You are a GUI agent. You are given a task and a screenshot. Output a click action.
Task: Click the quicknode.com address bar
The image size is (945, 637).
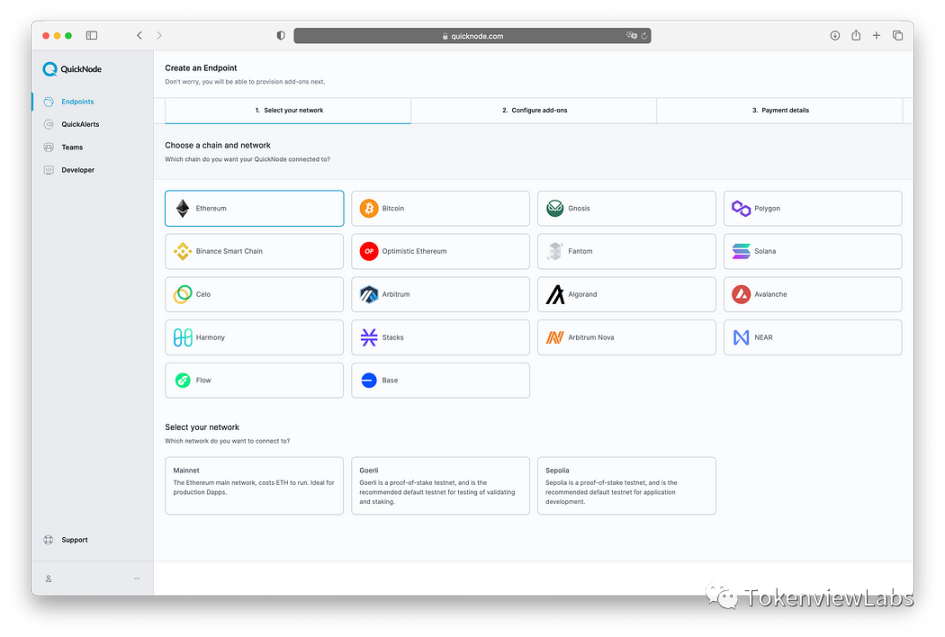coord(472,36)
